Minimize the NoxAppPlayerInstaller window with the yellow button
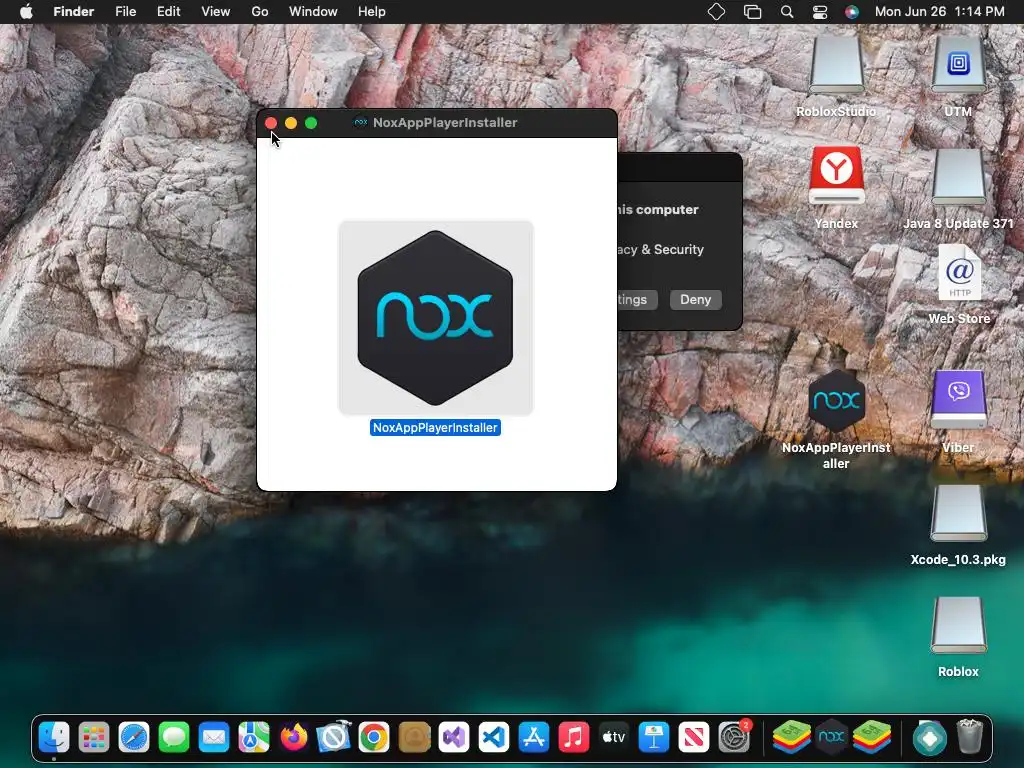Viewport: 1024px width, 768px height. click(291, 123)
